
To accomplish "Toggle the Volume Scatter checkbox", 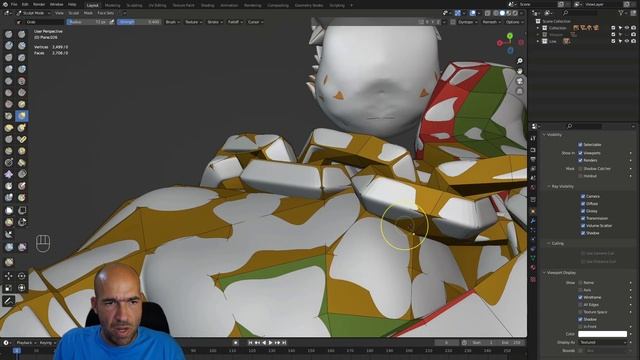I will pyautogui.click(x=583, y=225).
